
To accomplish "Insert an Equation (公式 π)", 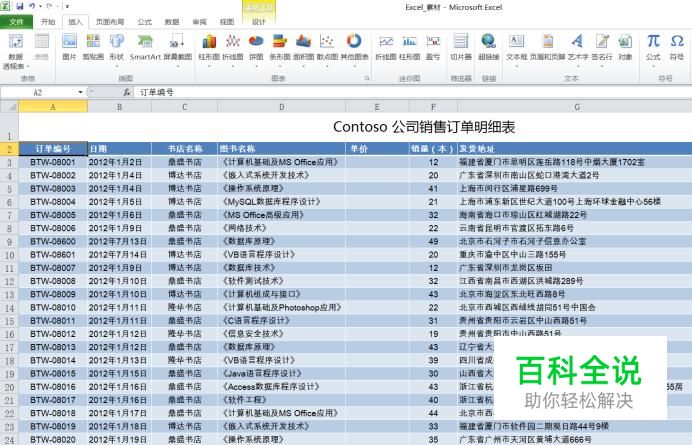I will tap(653, 49).
